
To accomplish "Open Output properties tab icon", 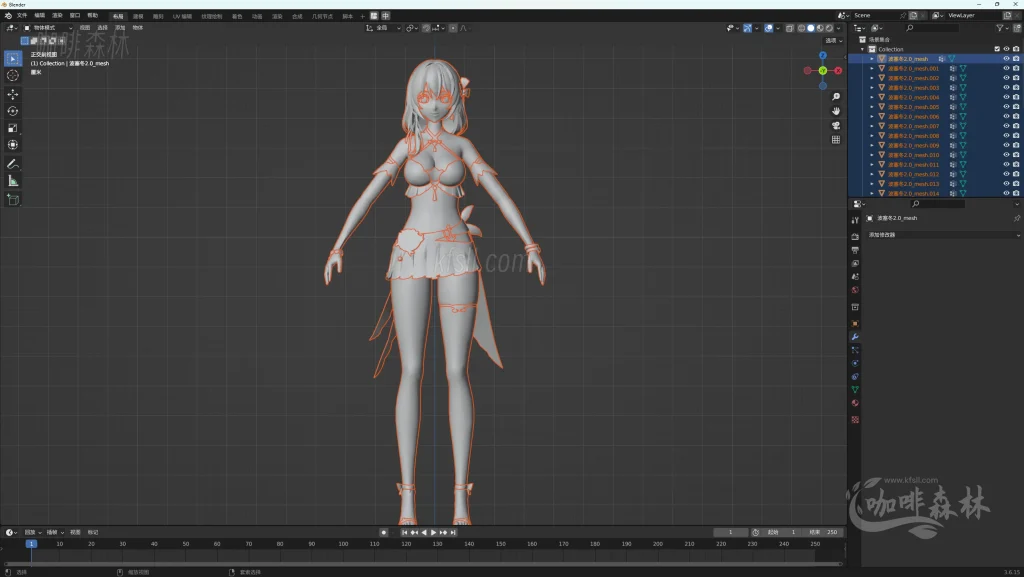I will coord(855,250).
